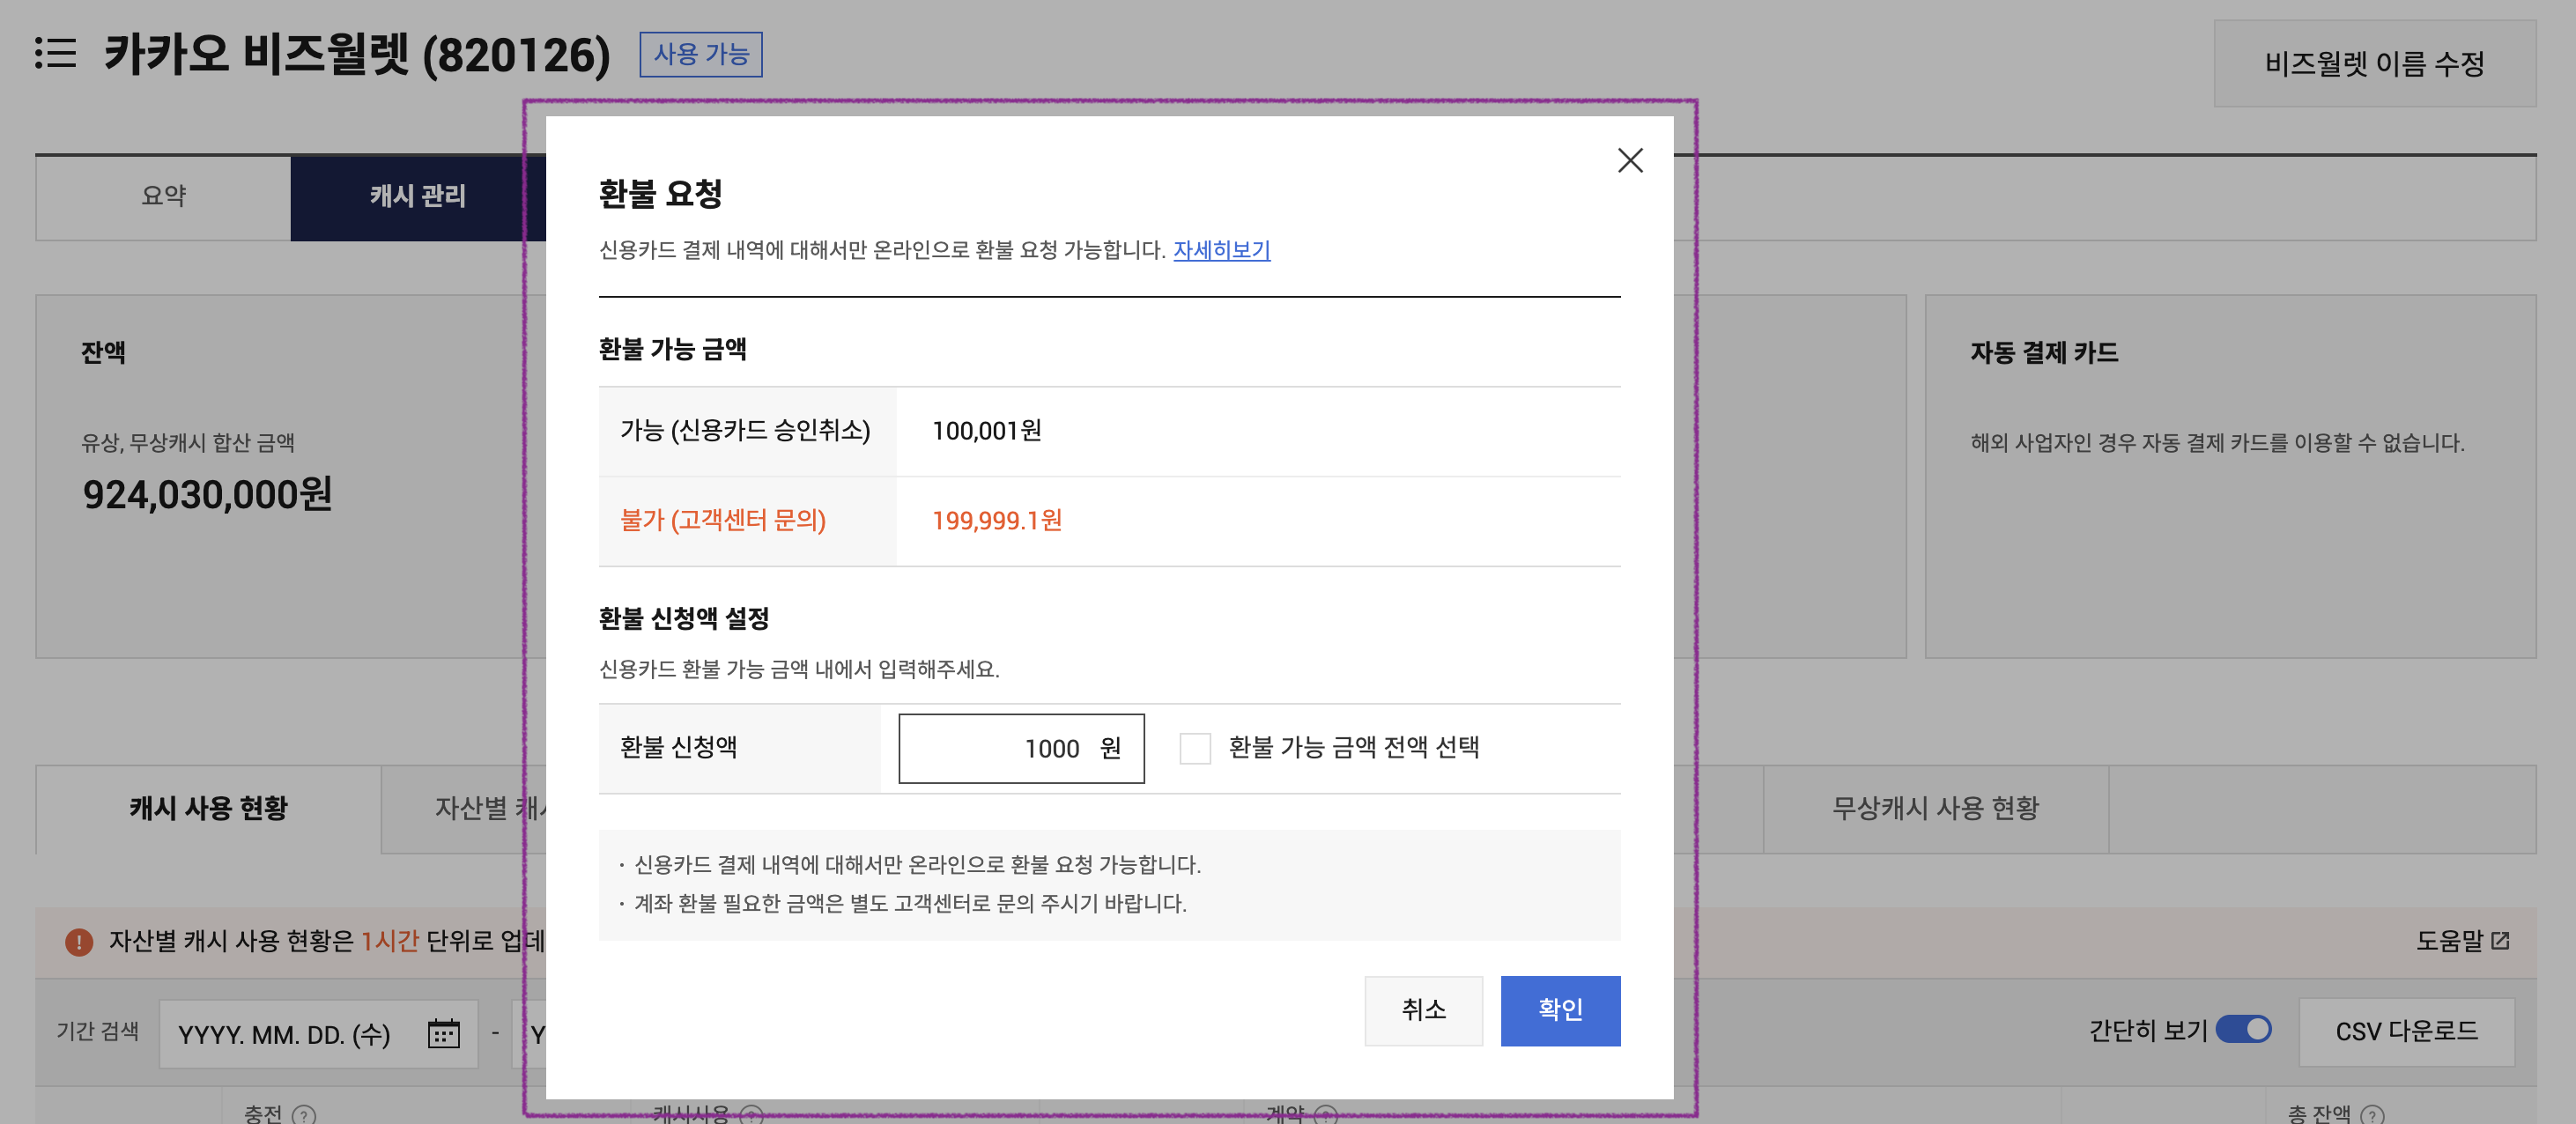Switch to the 요약 tab
The height and width of the screenshot is (1124, 2576).
[x=164, y=196]
